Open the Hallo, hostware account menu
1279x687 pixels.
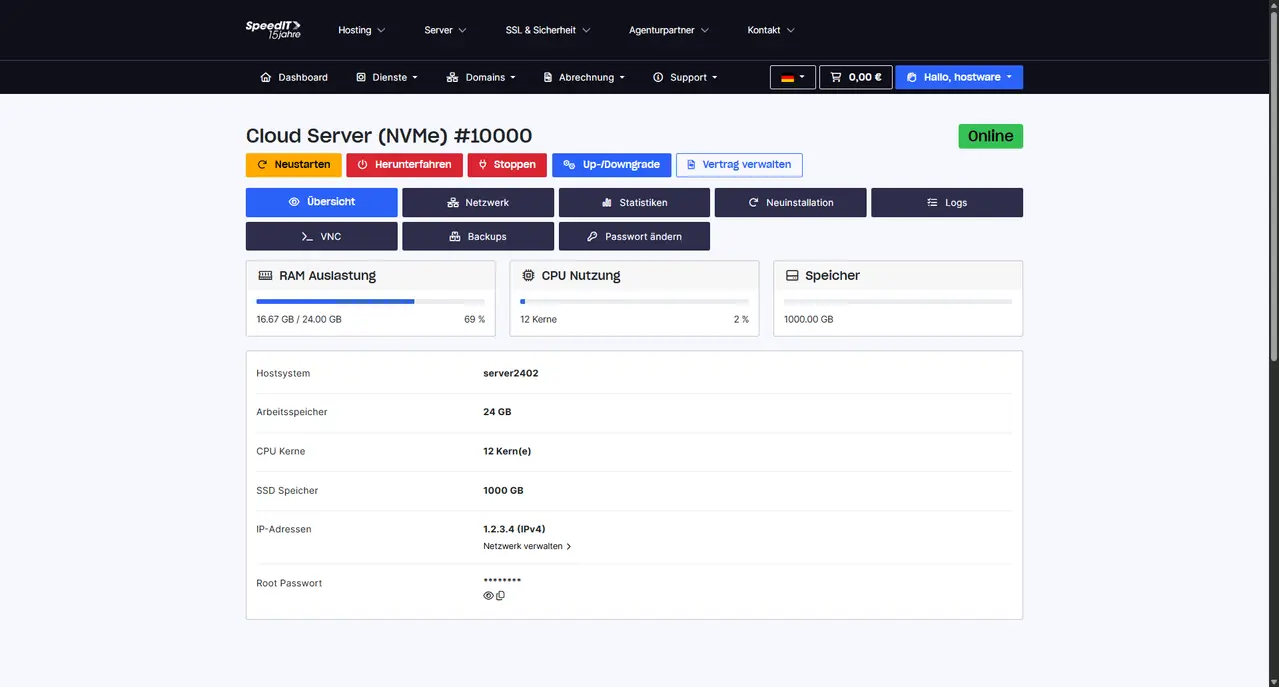point(959,77)
